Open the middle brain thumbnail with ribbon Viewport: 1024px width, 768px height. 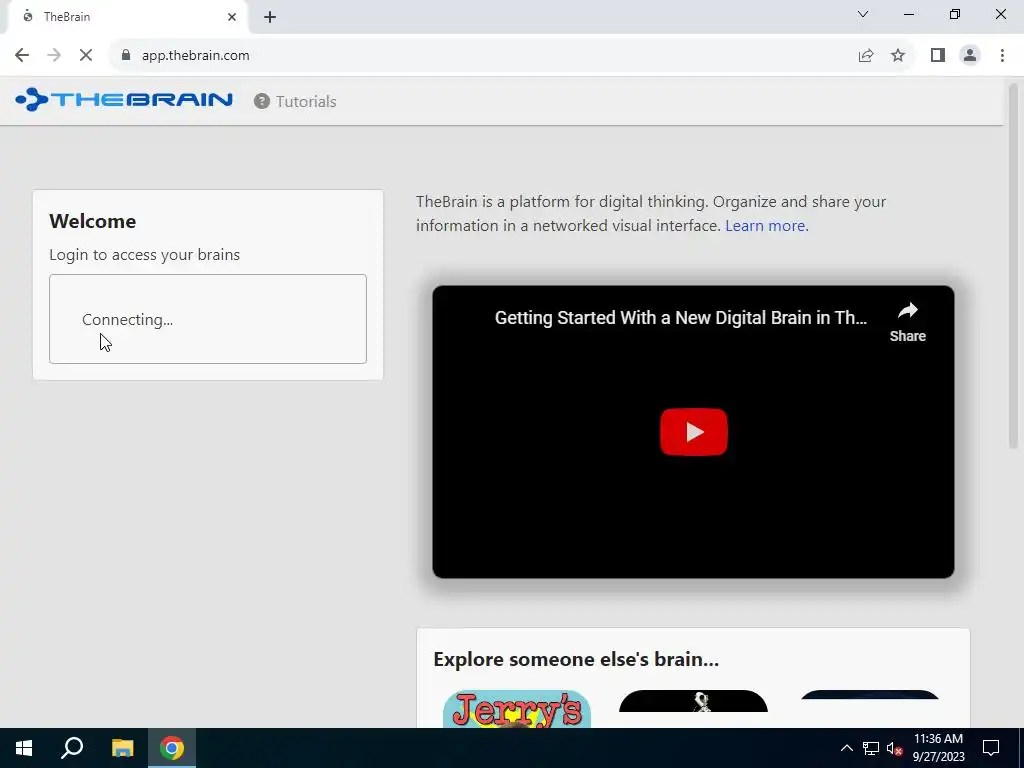[x=693, y=701]
